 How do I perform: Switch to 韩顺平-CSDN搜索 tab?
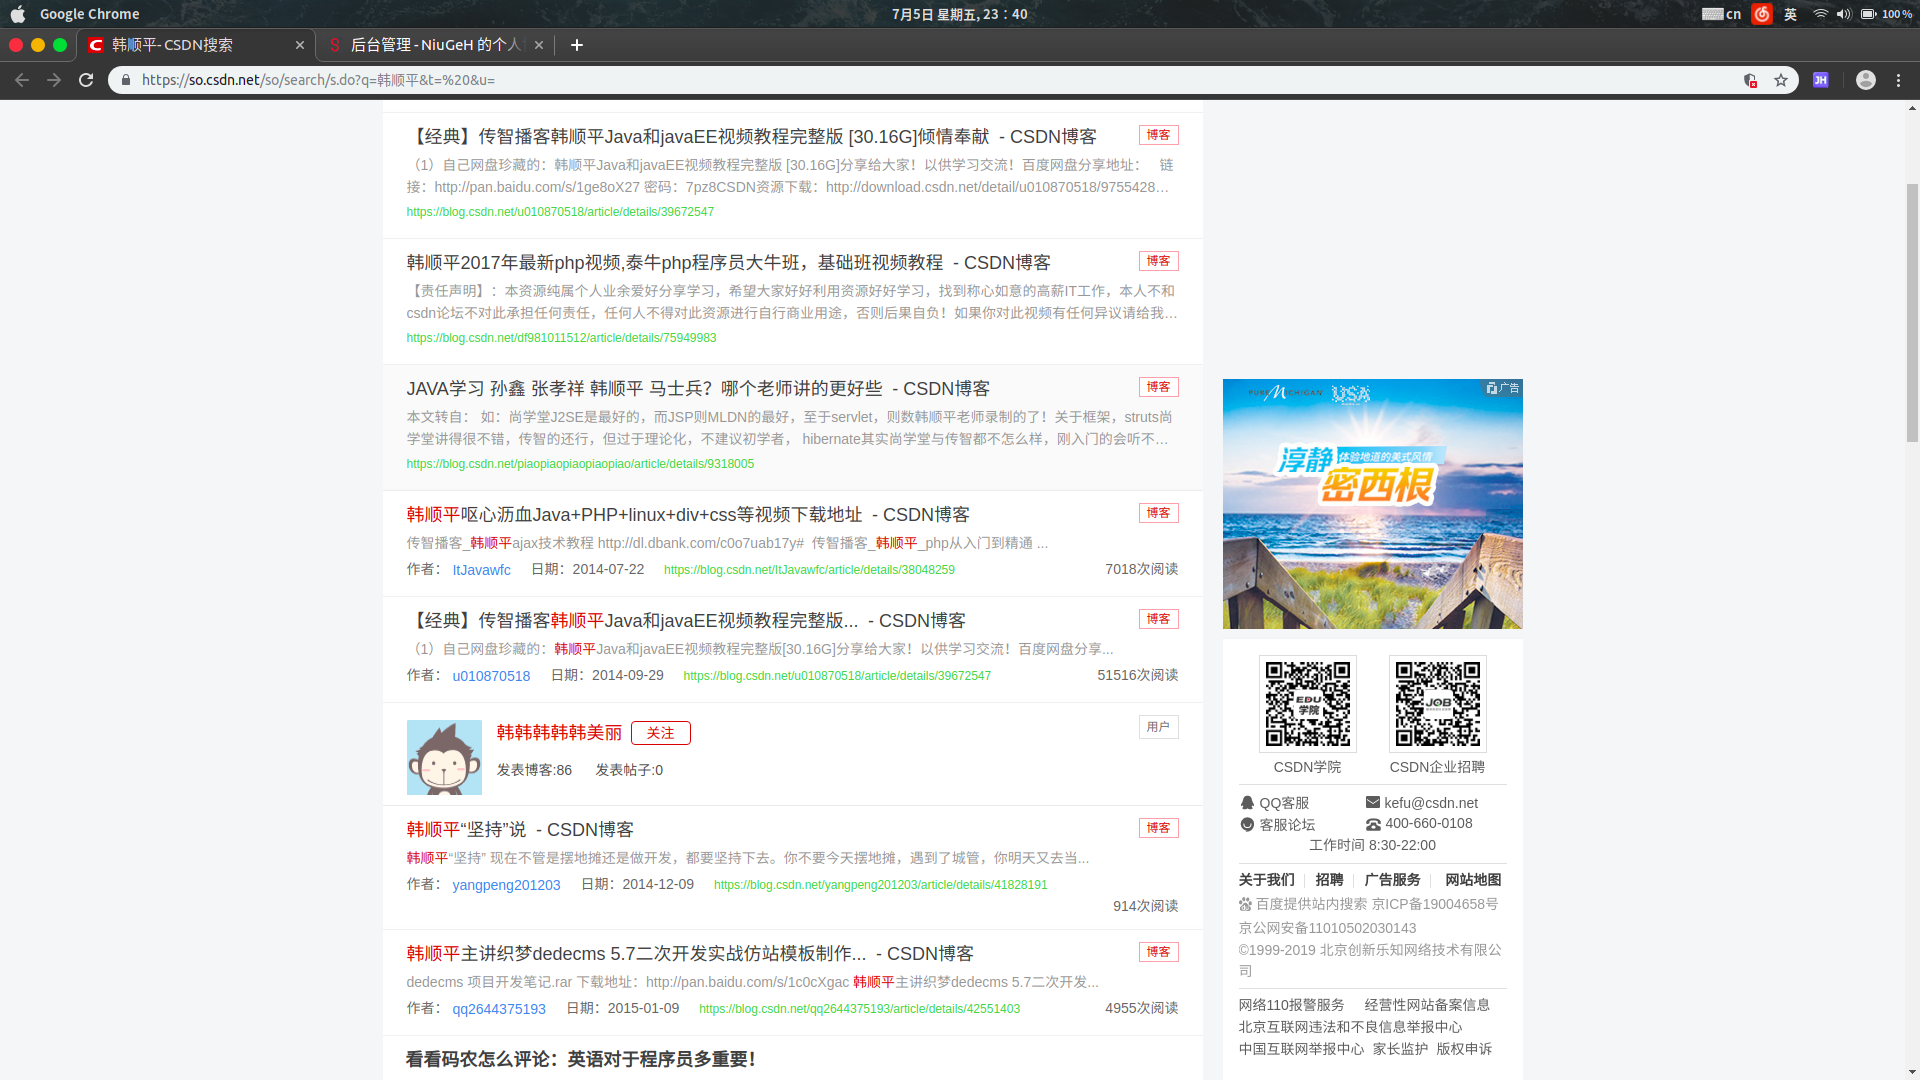tap(195, 45)
